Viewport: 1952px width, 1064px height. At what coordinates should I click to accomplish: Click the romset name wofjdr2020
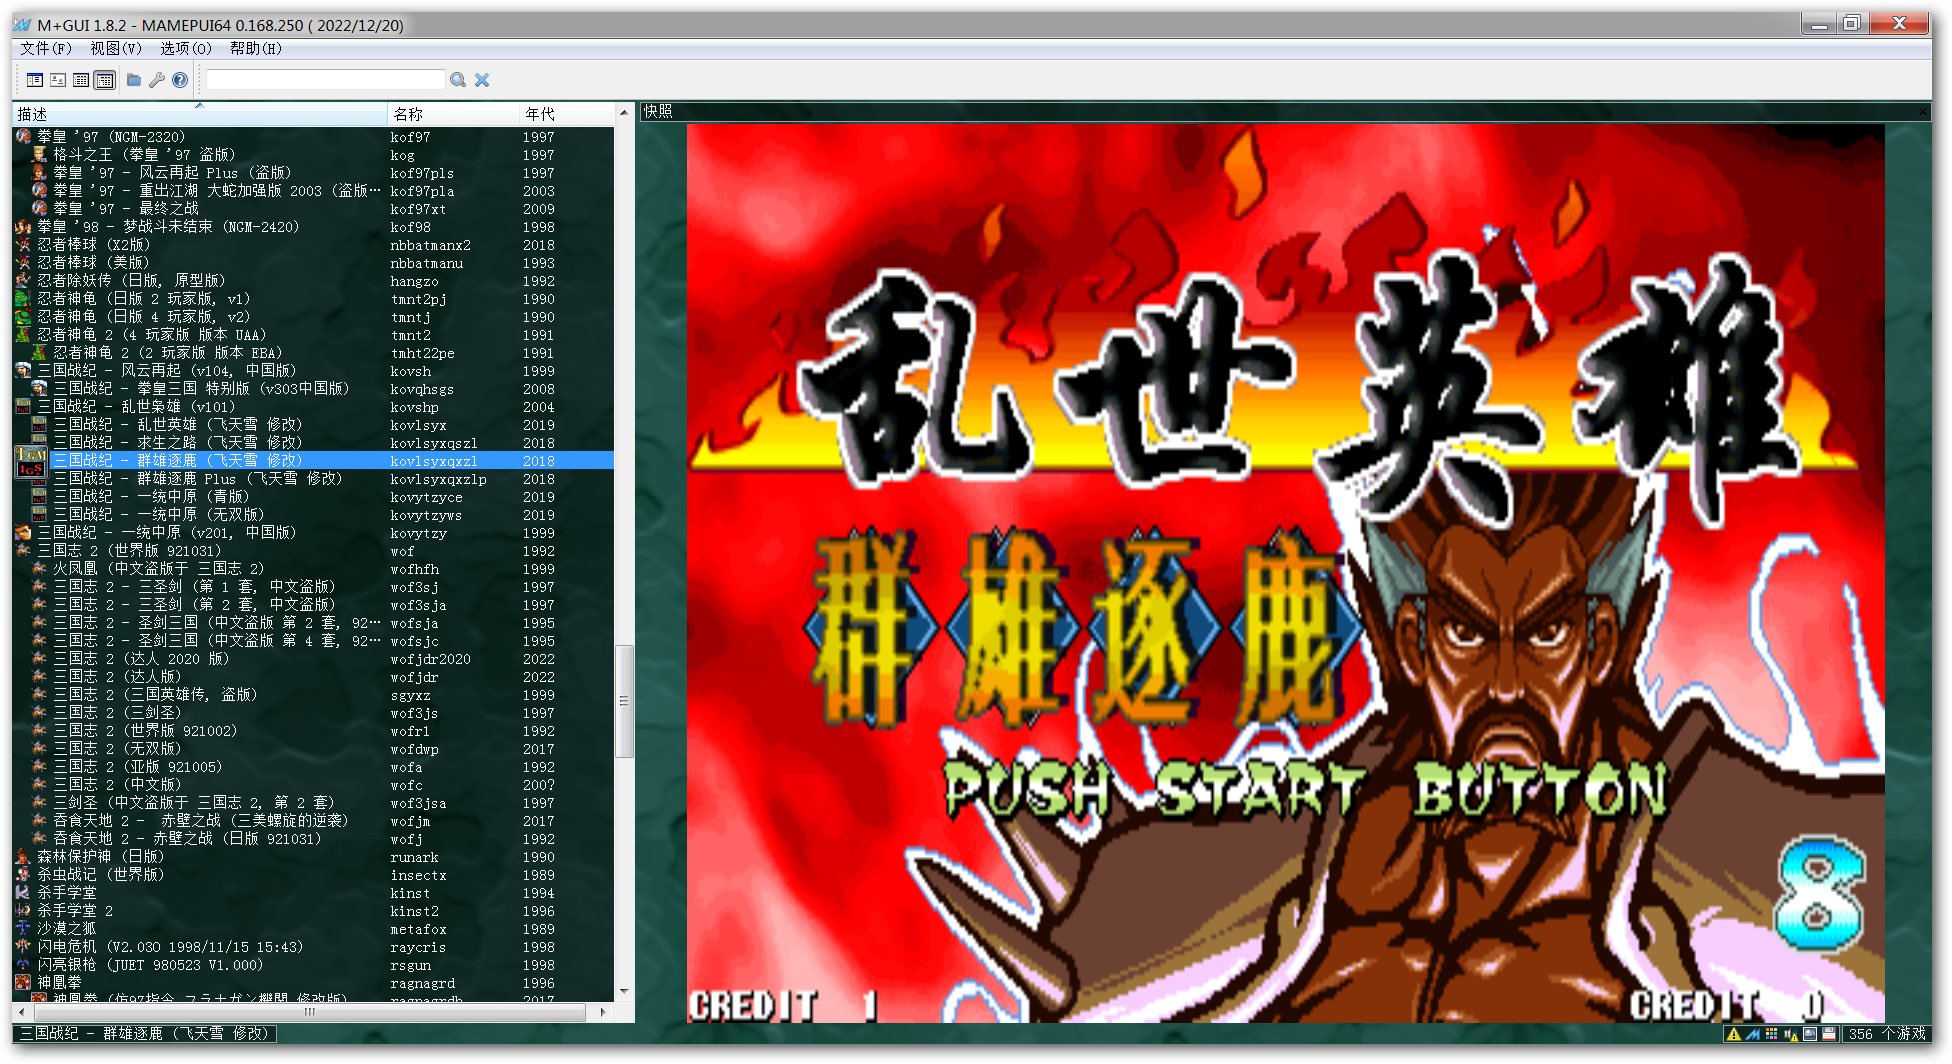tap(430, 659)
